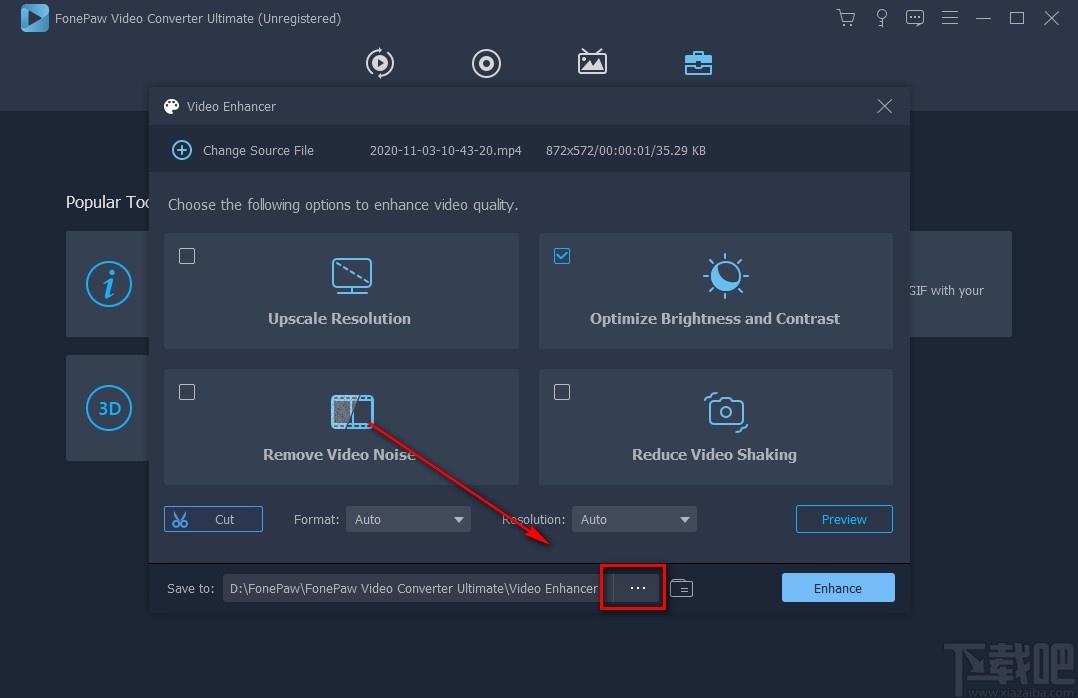Open the feedback chat icon

pos(914,18)
